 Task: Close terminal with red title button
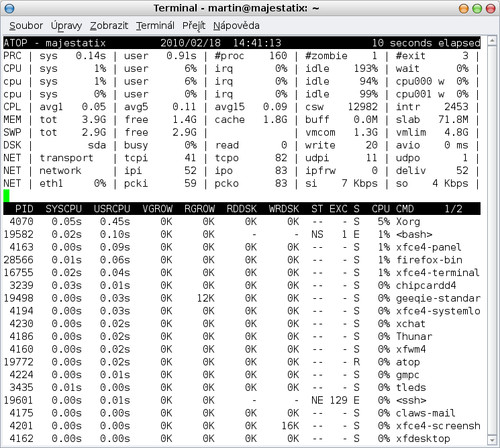491,8
